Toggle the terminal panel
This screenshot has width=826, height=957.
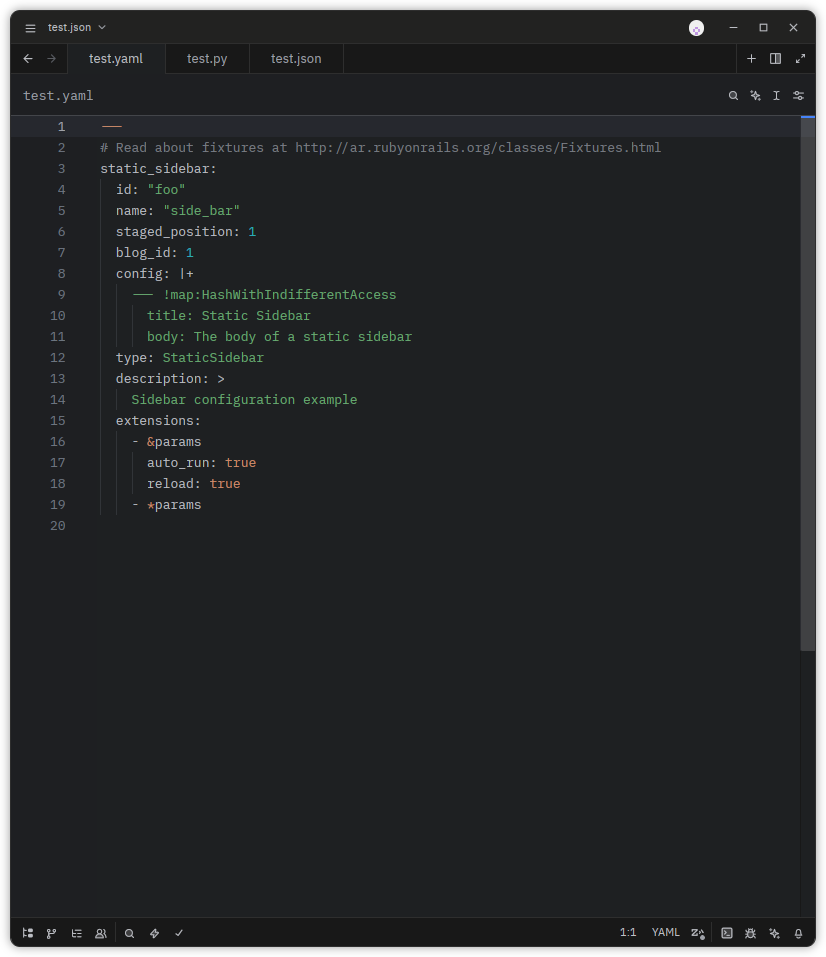pyautogui.click(x=726, y=933)
